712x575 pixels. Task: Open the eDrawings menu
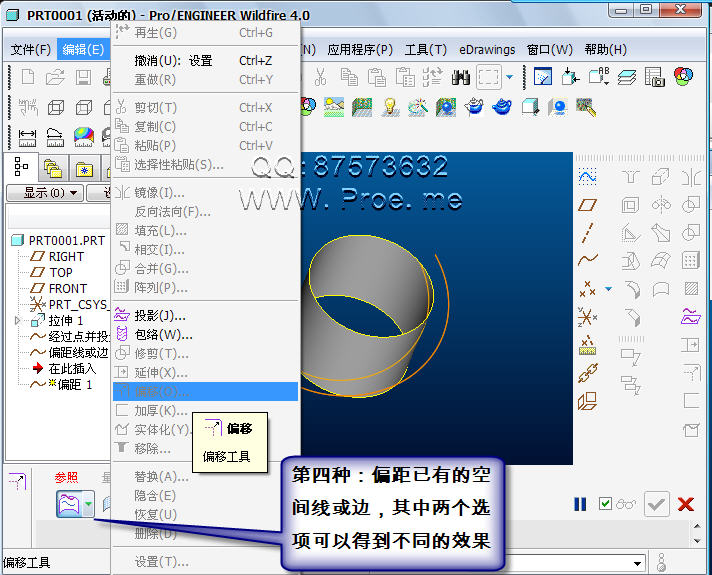click(487, 50)
